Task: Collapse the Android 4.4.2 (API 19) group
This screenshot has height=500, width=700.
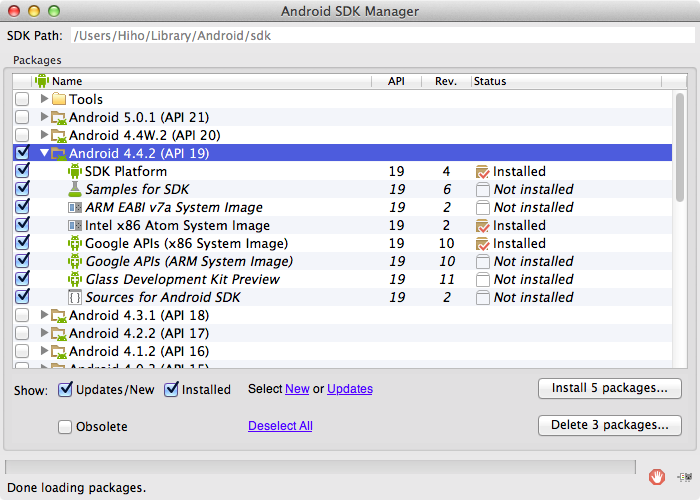Action: pos(44,153)
